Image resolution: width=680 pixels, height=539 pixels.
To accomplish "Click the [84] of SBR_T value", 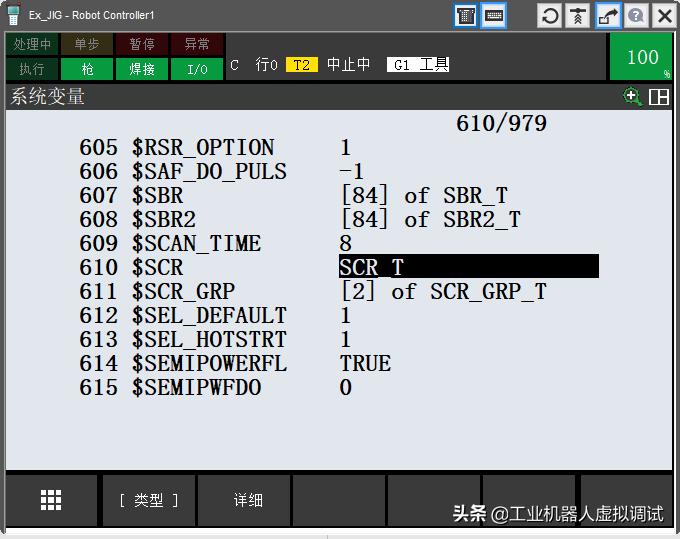I will tap(424, 195).
